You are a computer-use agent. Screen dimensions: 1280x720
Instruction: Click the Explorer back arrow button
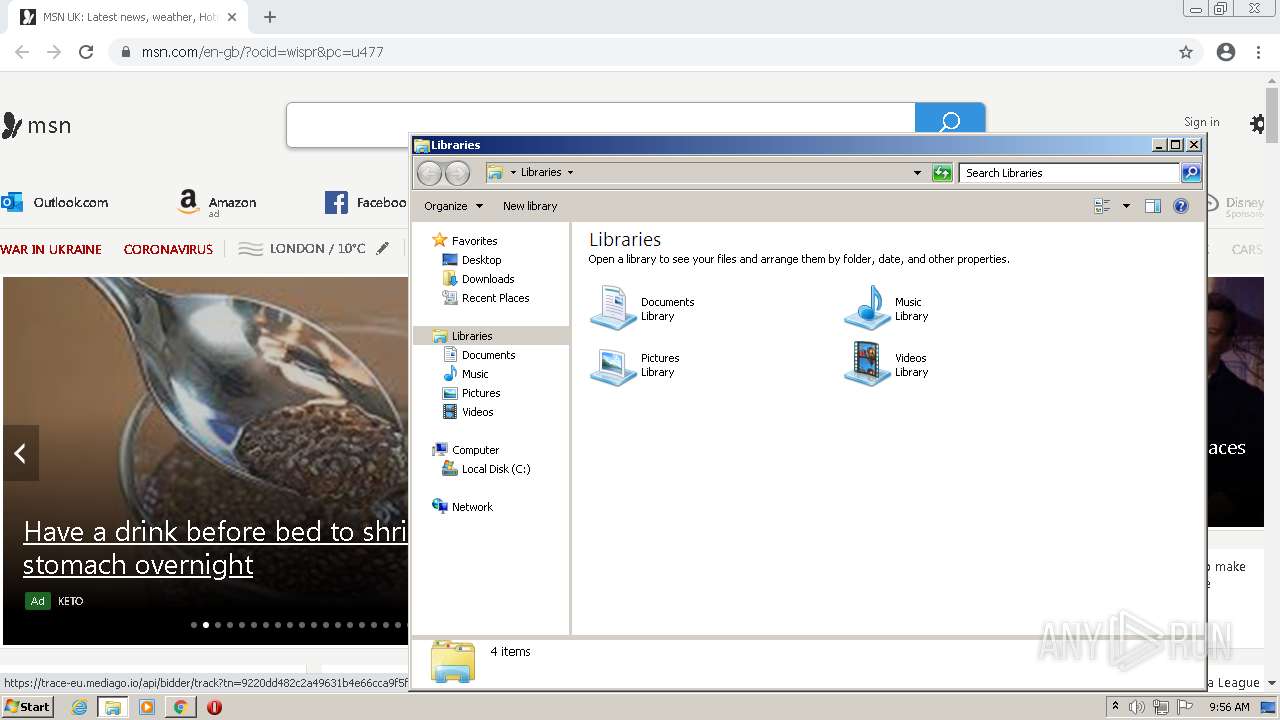[x=429, y=173]
